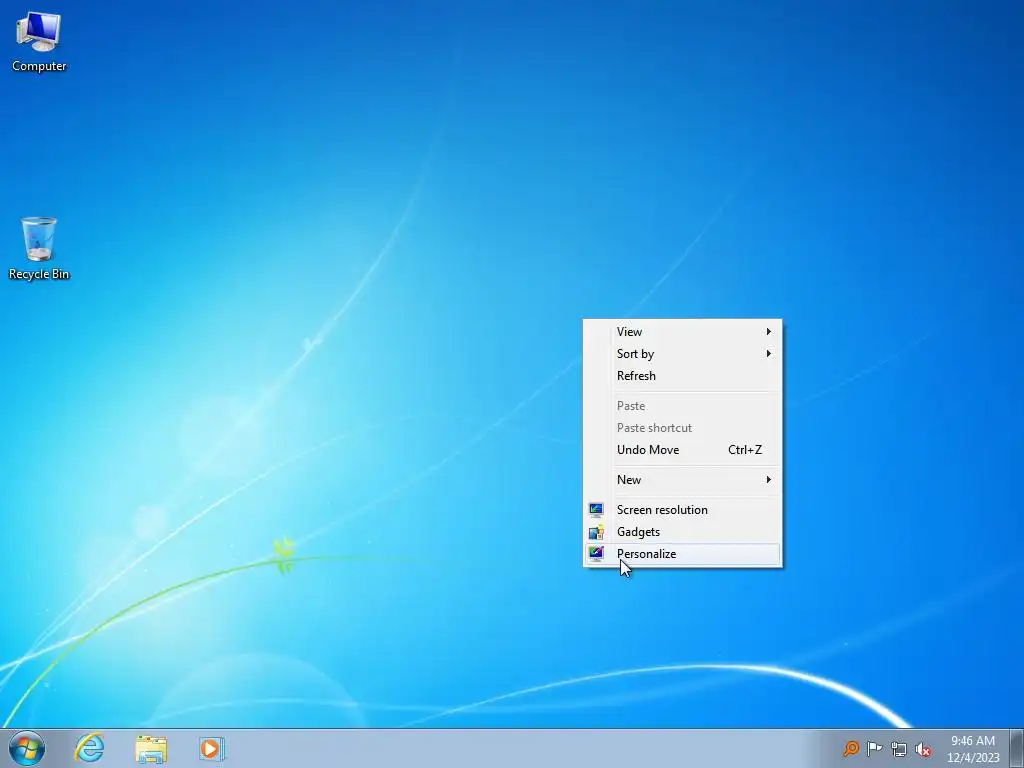The height and width of the screenshot is (768, 1024).
Task: Select Personalize in the context menu
Action: coord(682,554)
